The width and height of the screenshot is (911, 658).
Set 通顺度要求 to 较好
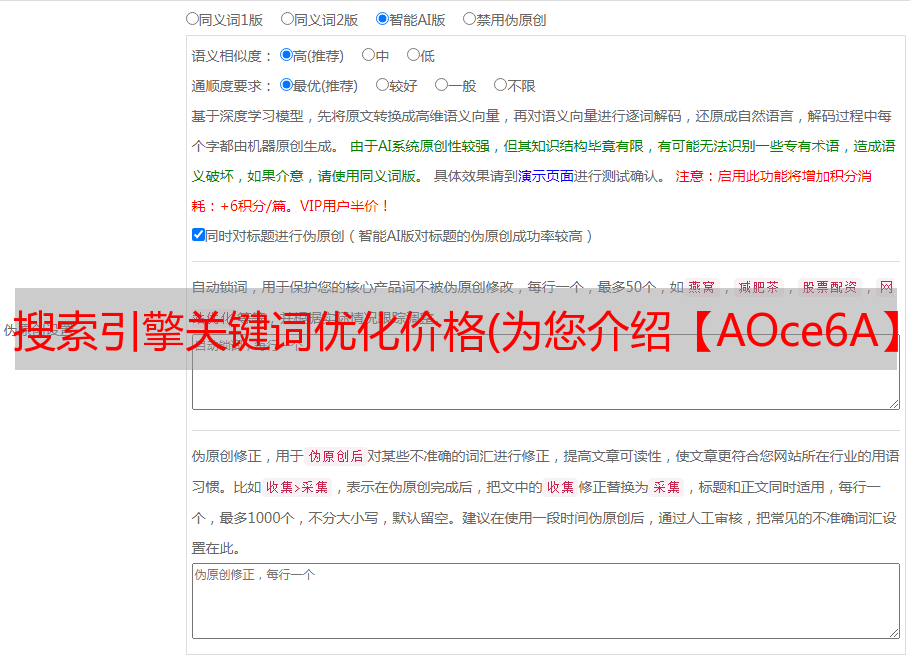(382, 85)
